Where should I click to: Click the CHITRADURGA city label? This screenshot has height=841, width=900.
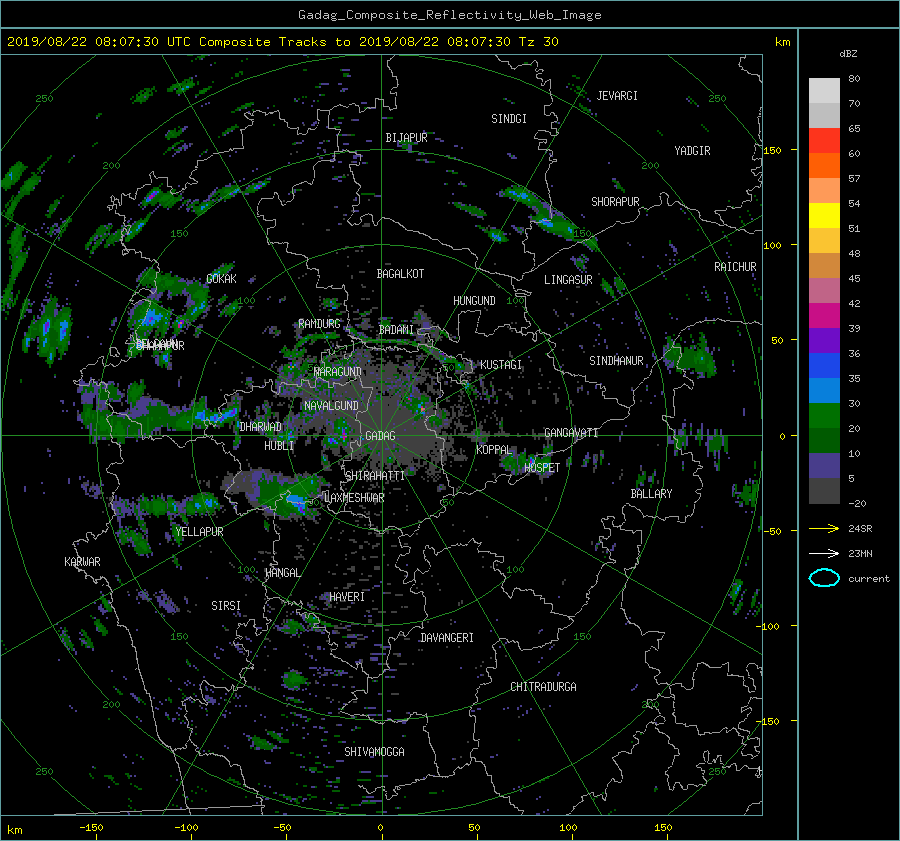click(543, 687)
